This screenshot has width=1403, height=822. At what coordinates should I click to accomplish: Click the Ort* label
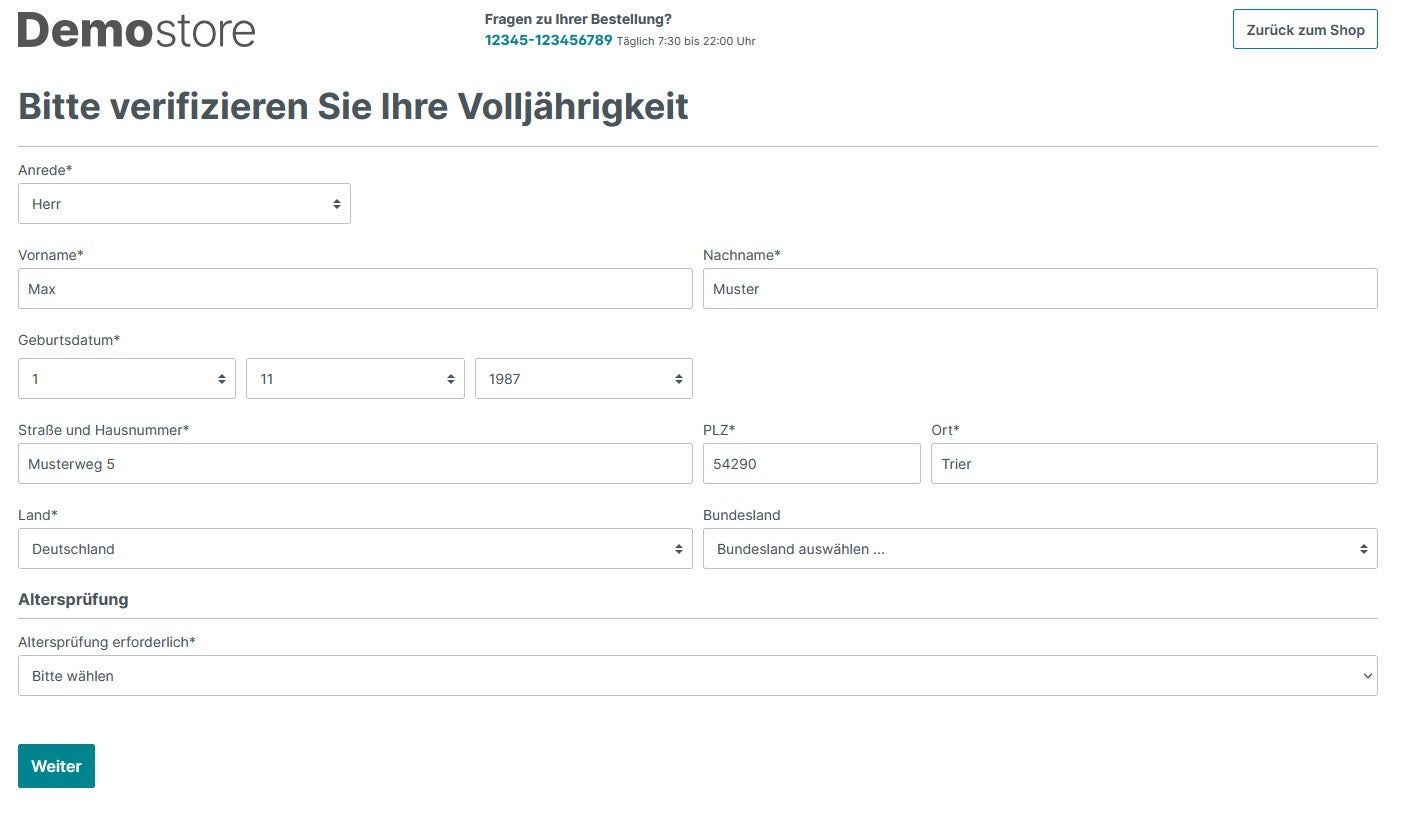click(x=945, y=430)
